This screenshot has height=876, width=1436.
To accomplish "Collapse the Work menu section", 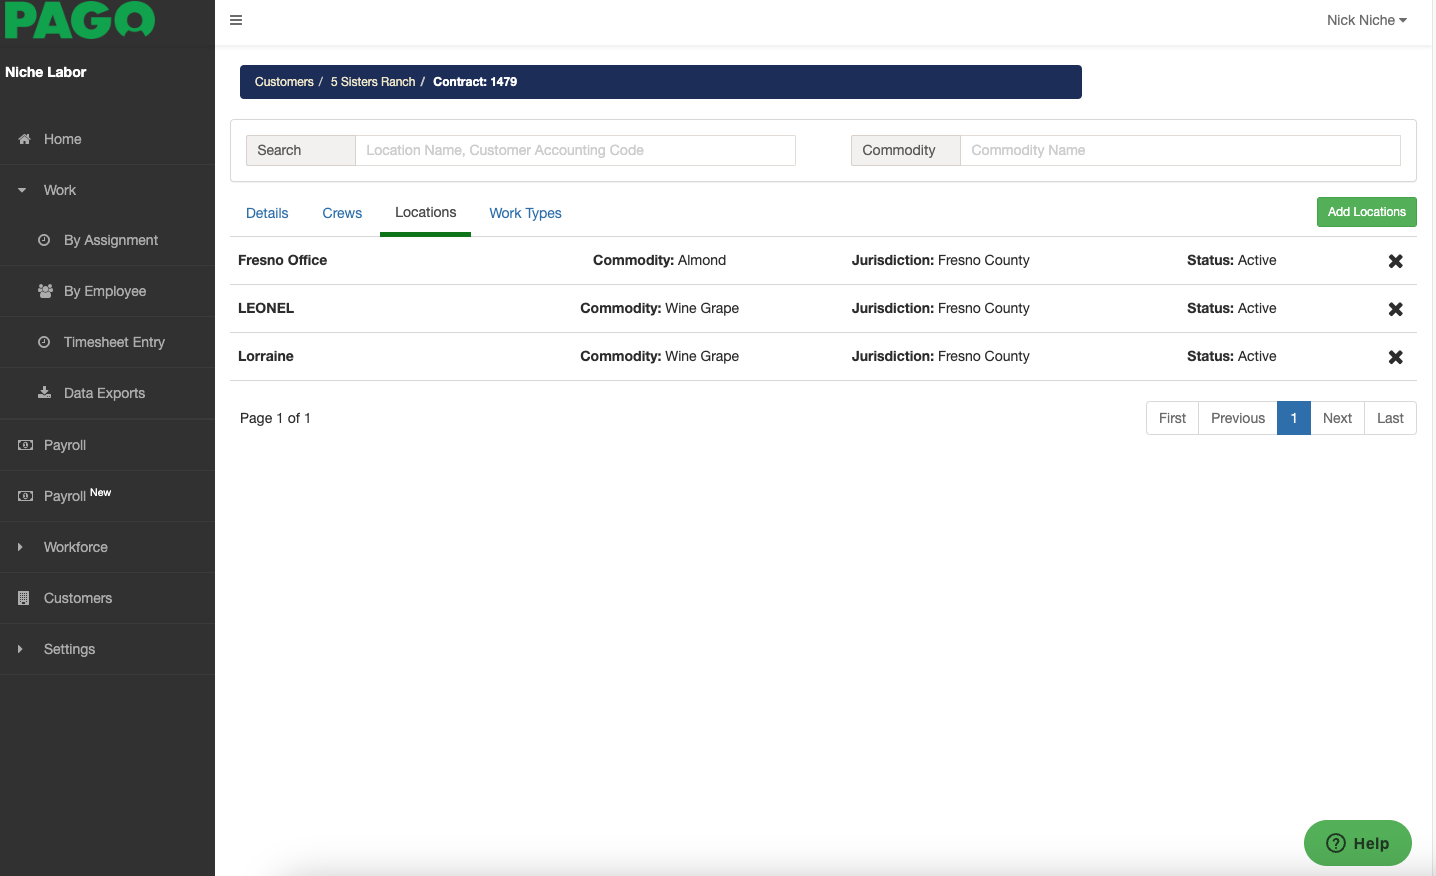I will [59, 190].
